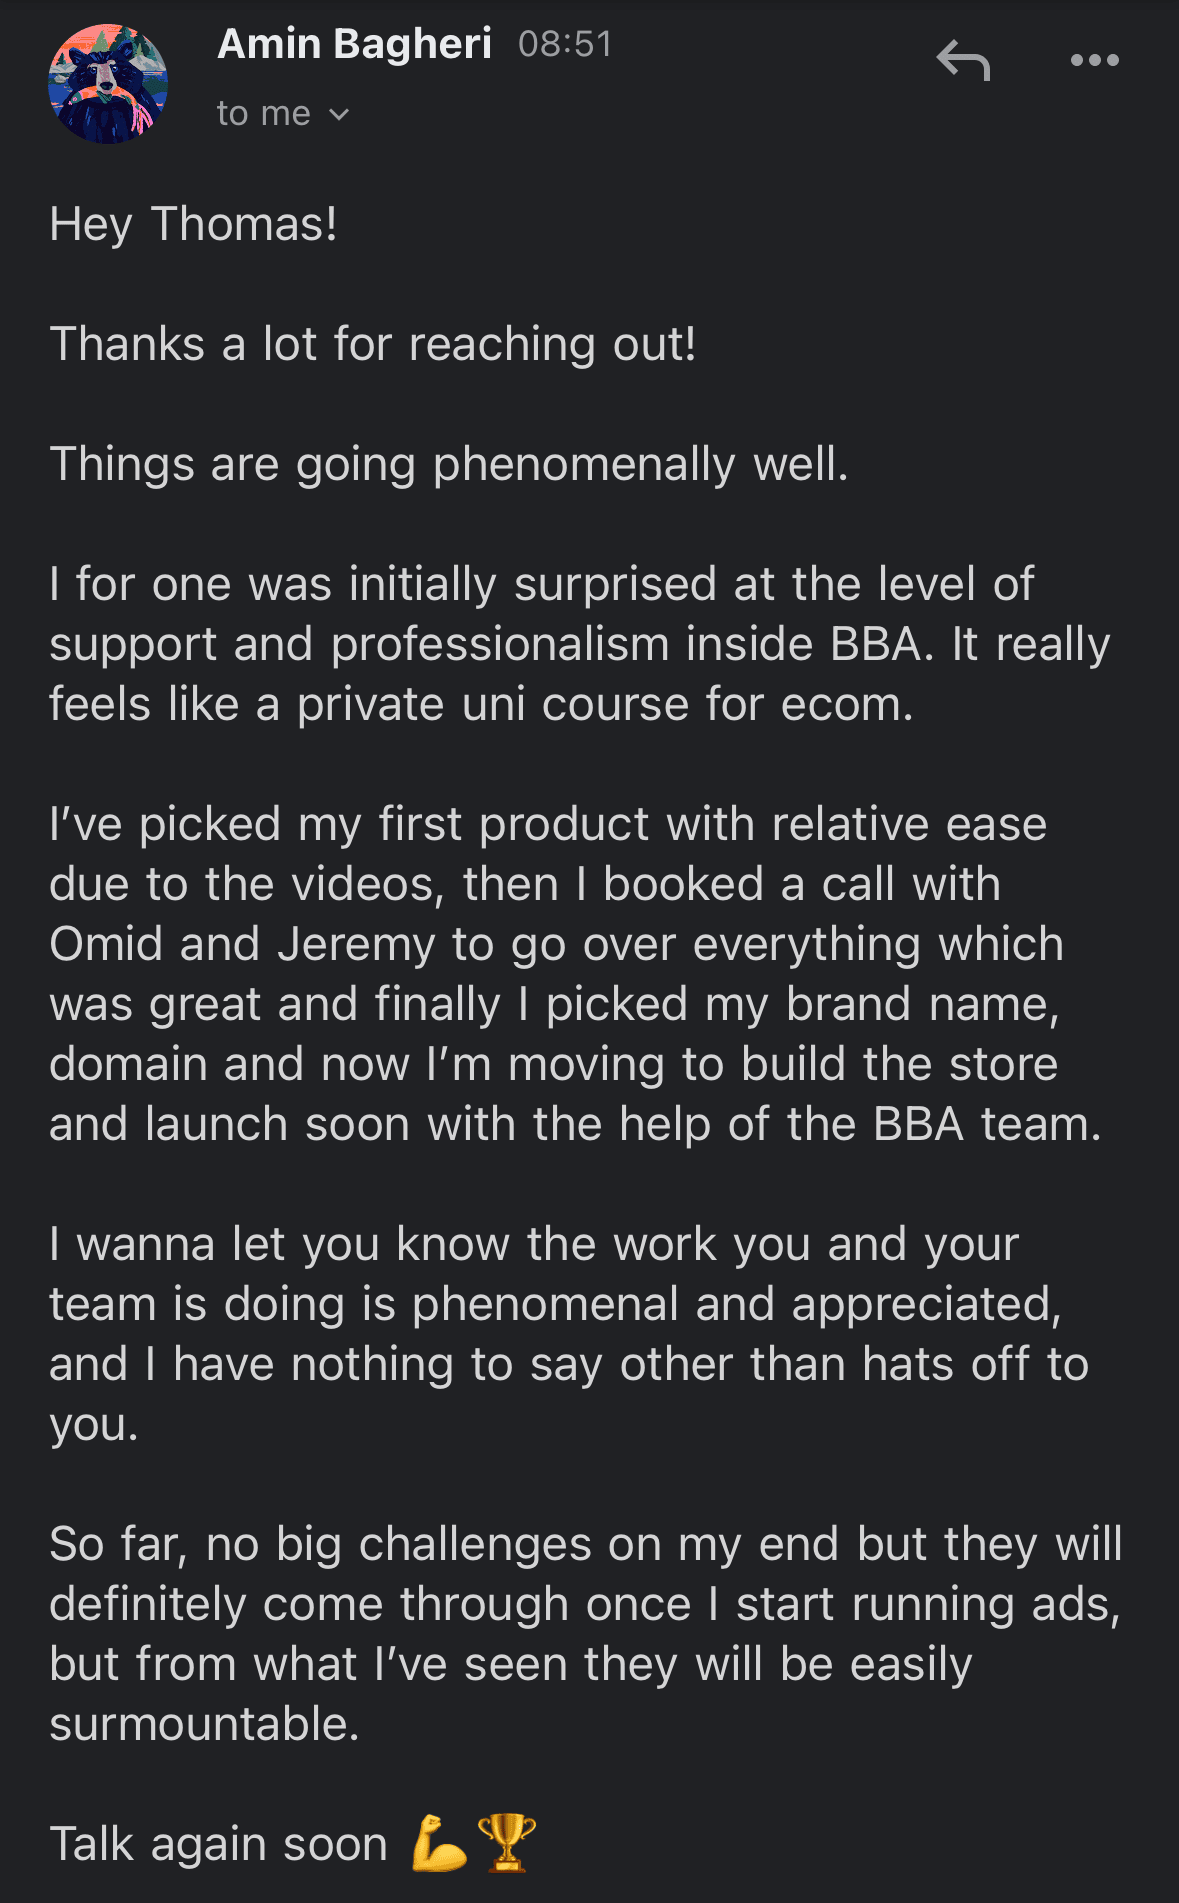
Task: Tap the reply arrow icon
Action: point(963,60)
